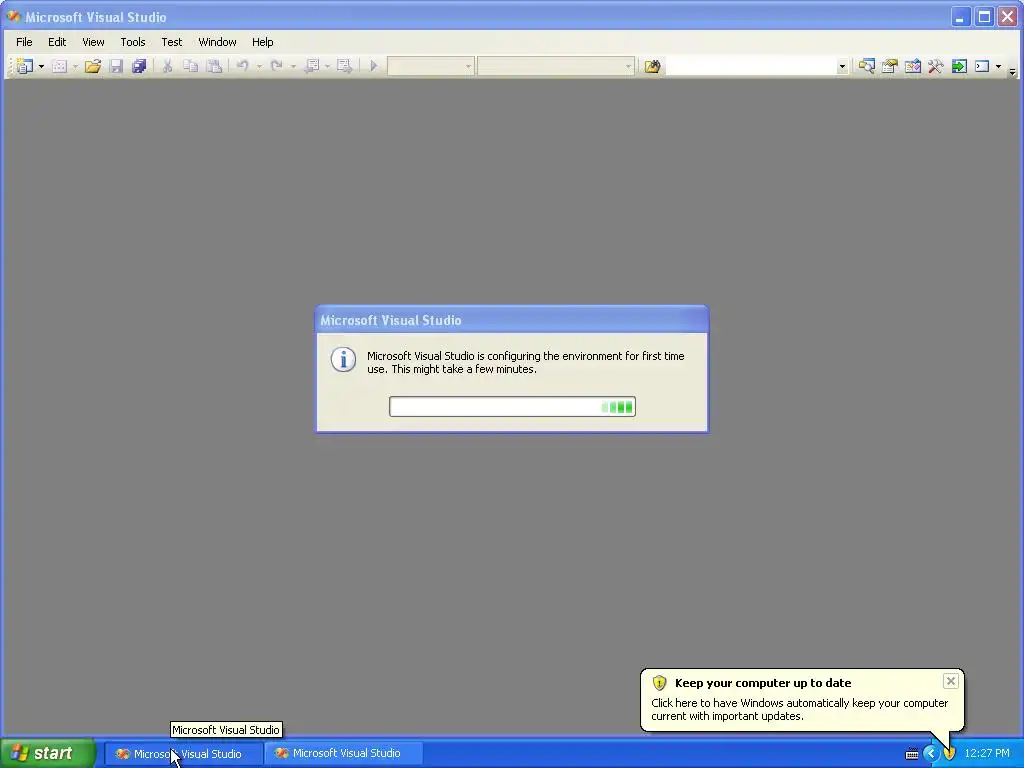Open the Start Page green arrow icon
1024x768 pixels.
point(959,66)
